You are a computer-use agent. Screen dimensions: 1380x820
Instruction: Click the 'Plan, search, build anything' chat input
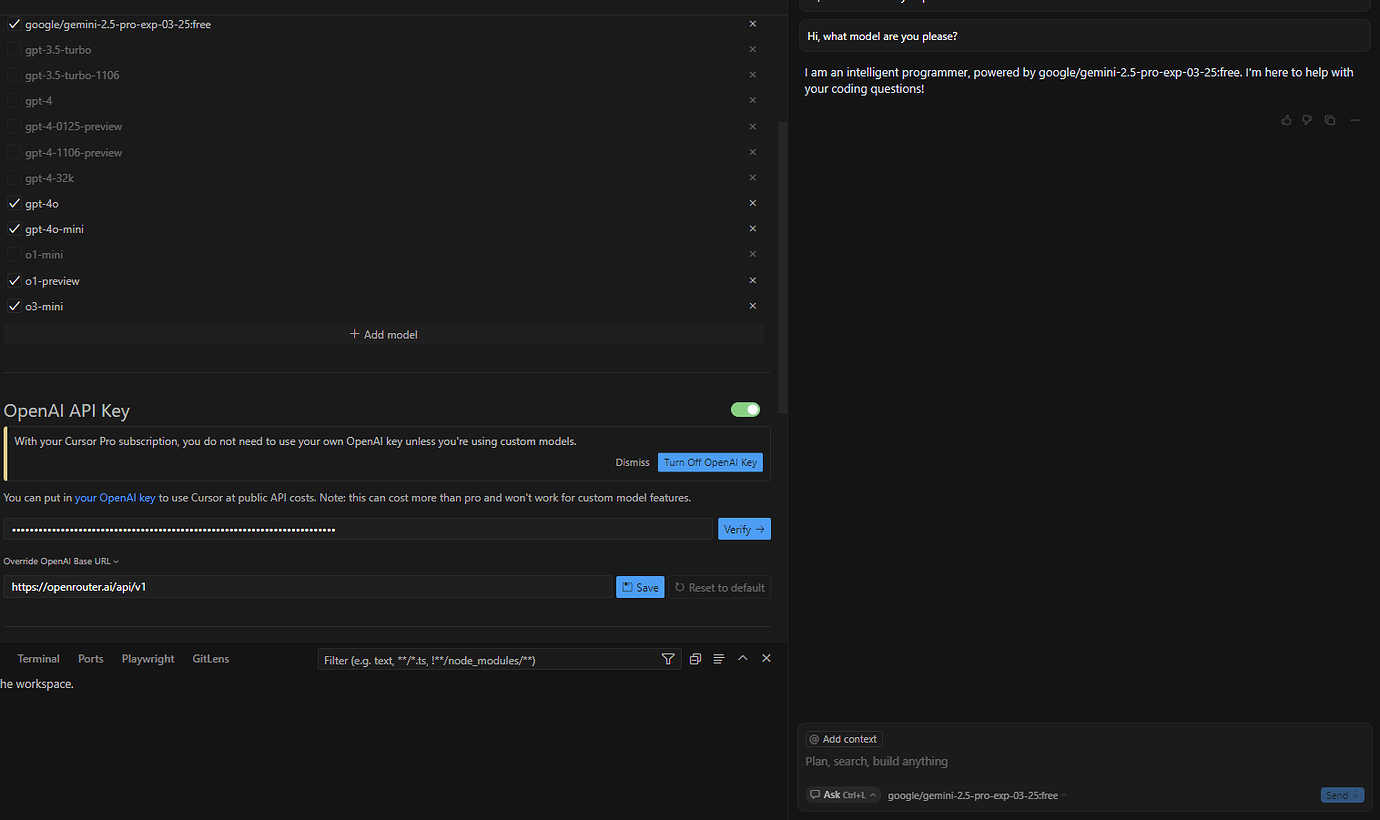1084,761
